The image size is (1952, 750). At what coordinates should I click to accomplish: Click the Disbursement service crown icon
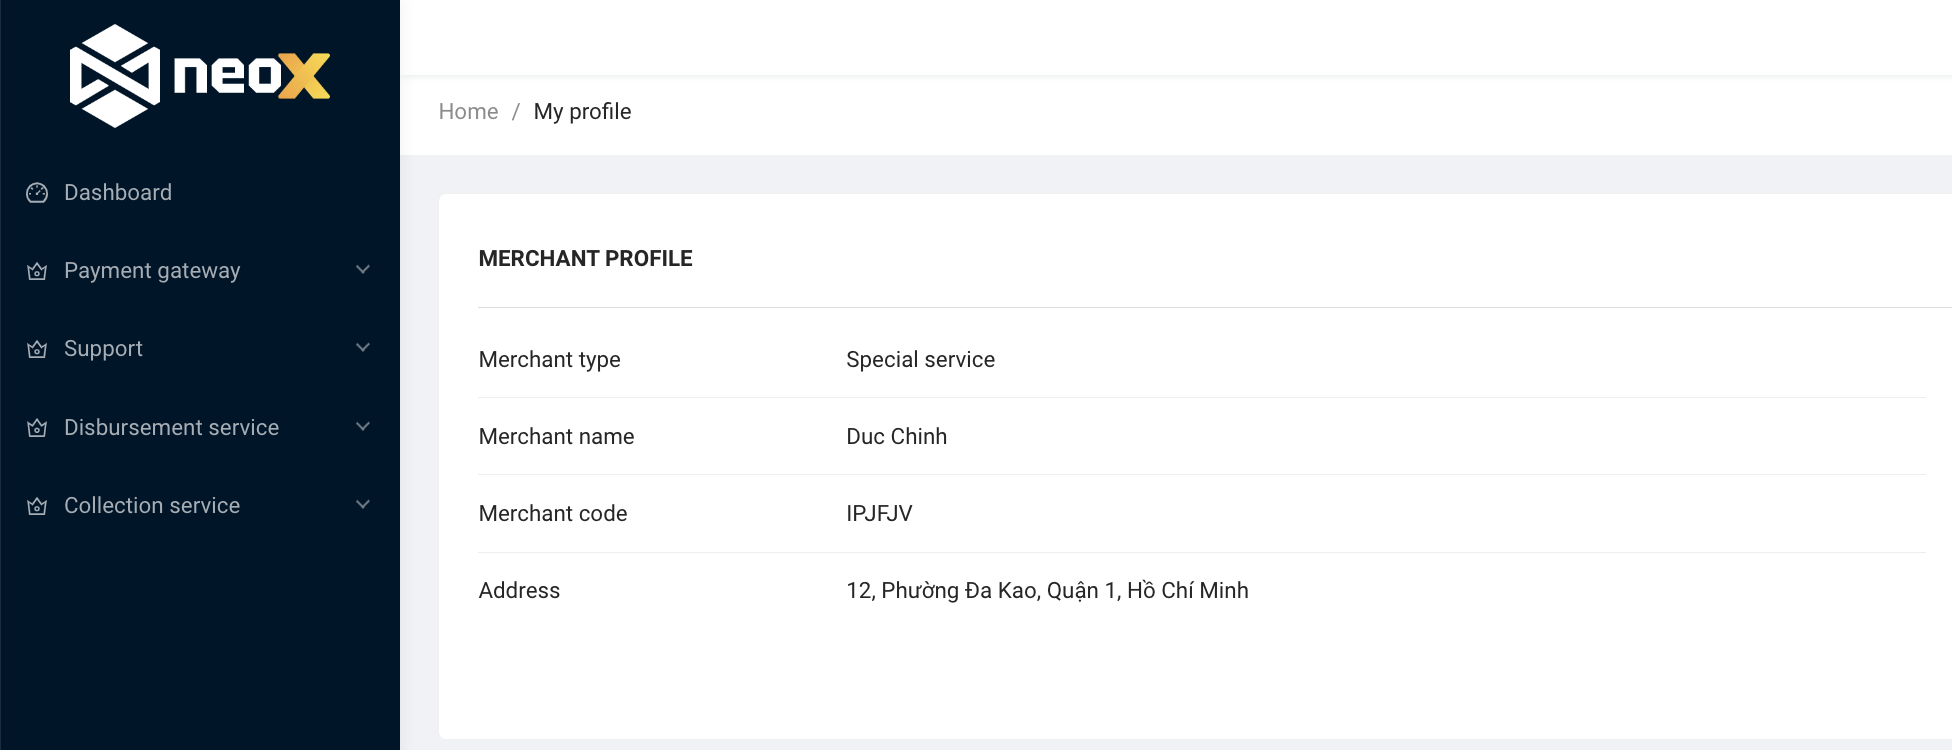tap(37, 428)
